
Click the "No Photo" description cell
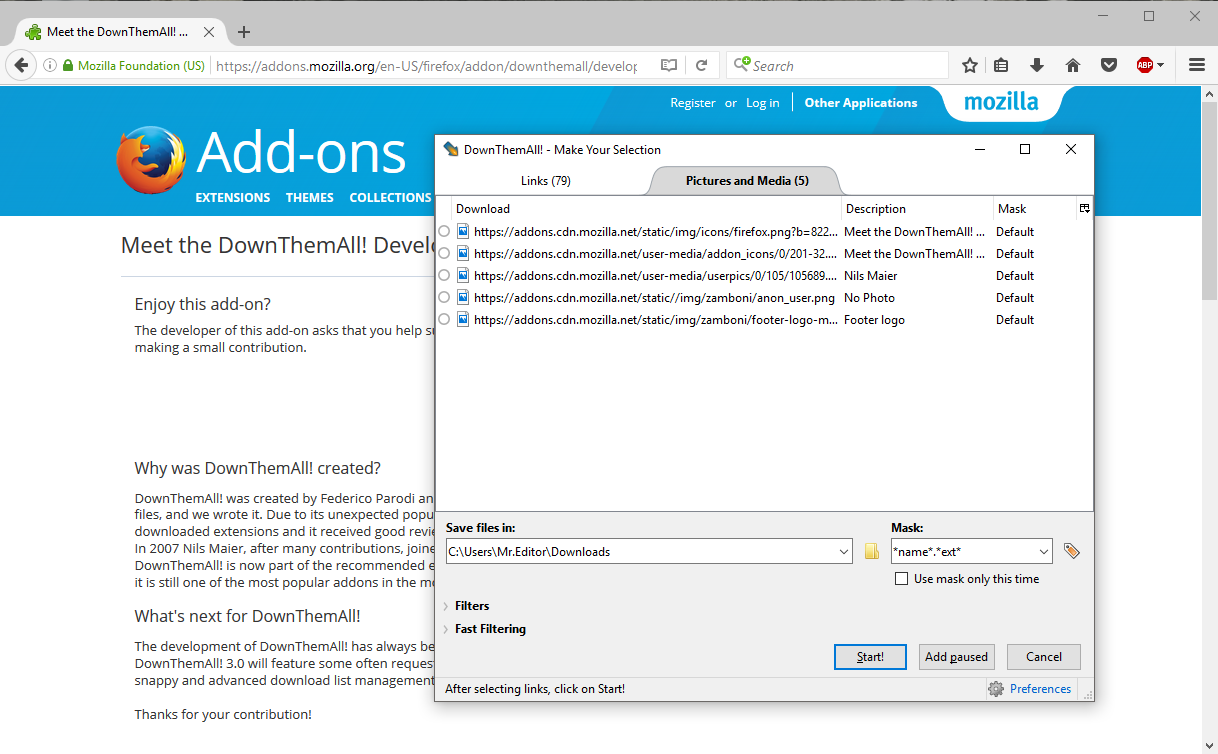(870, 298)
